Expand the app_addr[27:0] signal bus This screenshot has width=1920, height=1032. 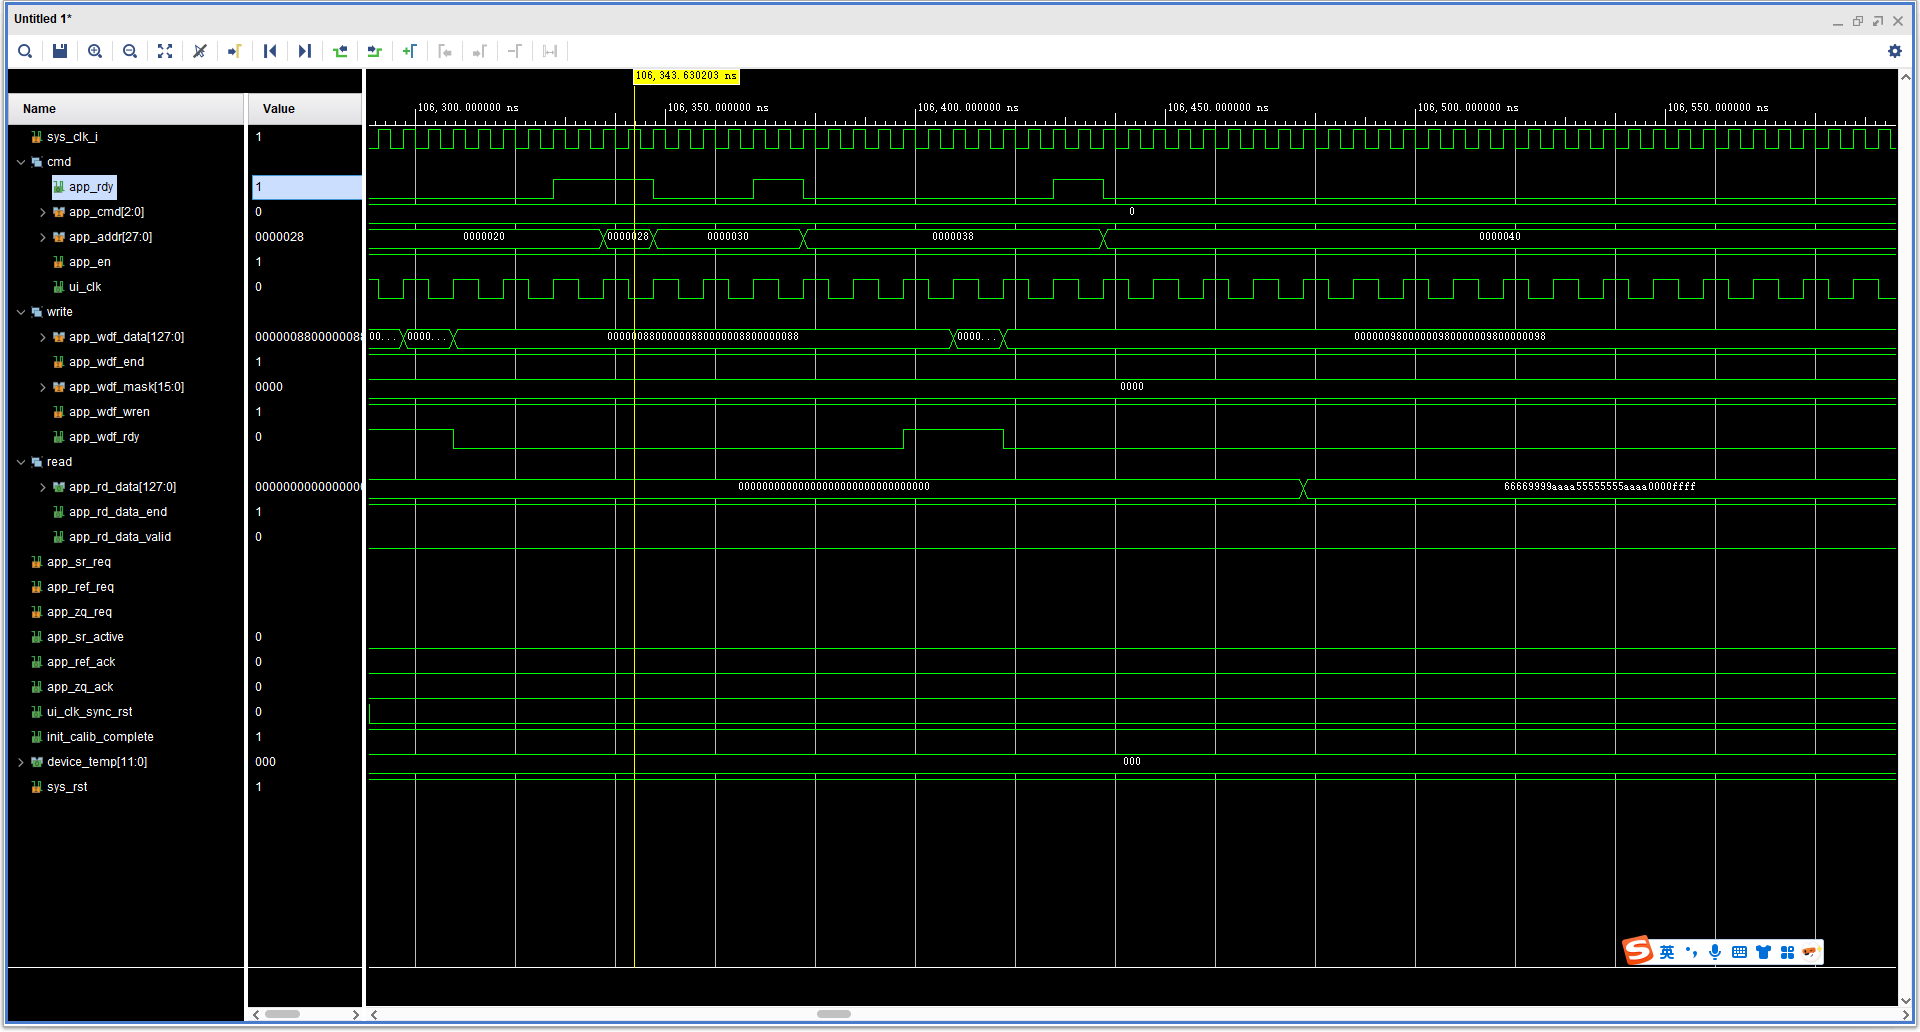pyautogui.click(x=43, y=237)
